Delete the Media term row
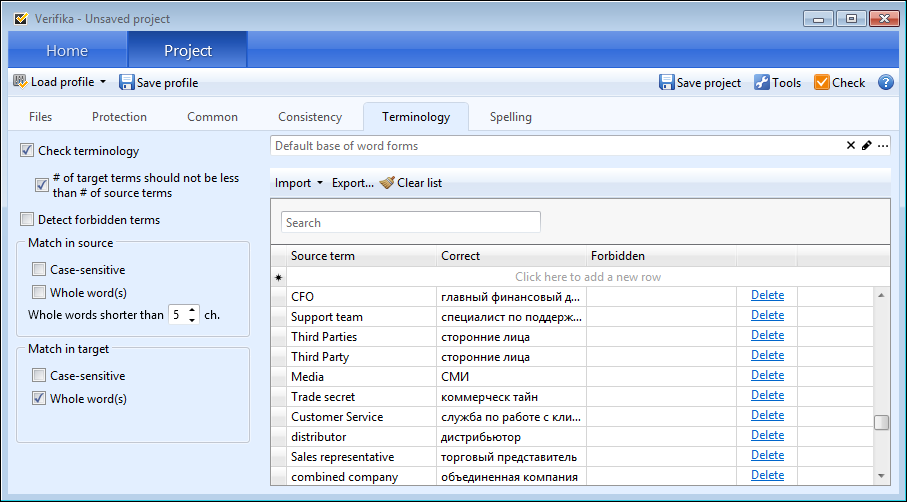Image resolution: width=907 pixels, height=502 pixels. [x=767, y=375]
